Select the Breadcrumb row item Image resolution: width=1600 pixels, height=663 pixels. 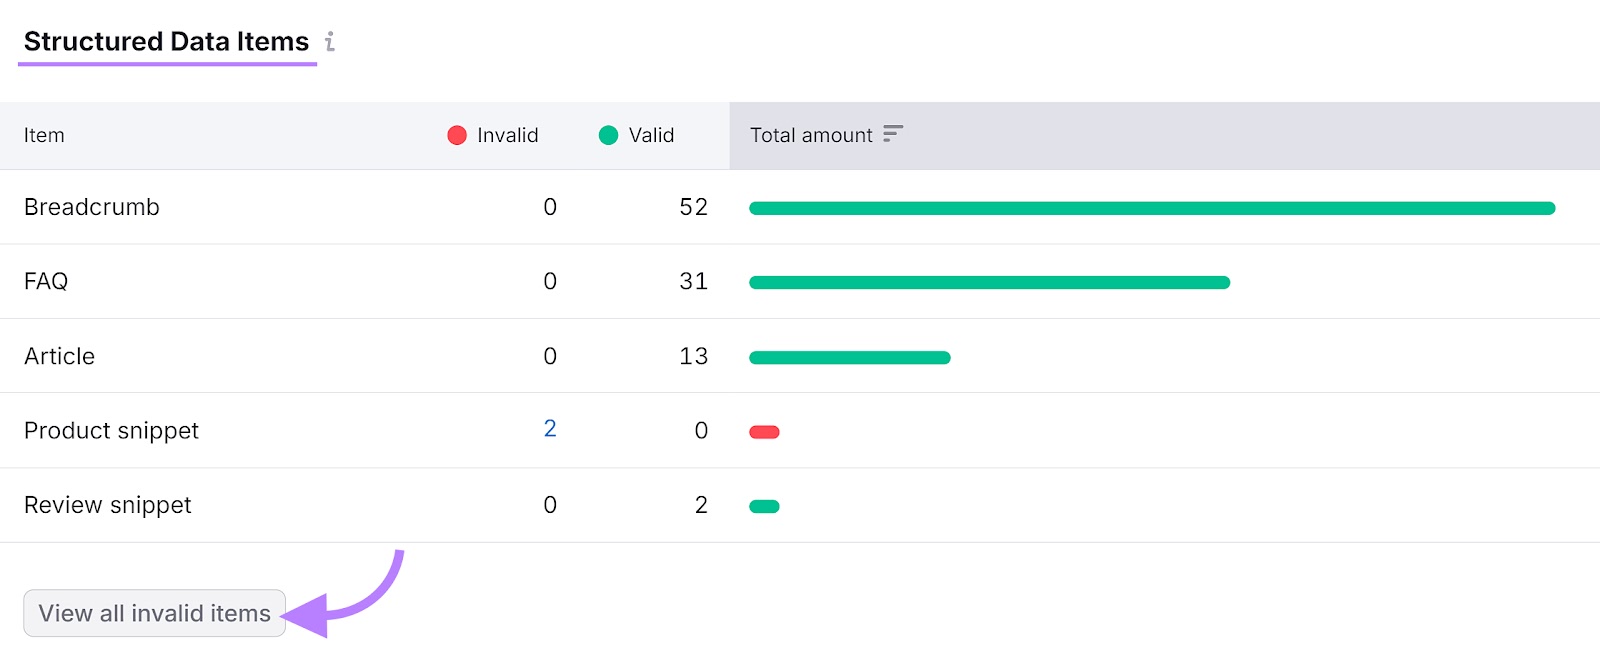tap(92, 207)
